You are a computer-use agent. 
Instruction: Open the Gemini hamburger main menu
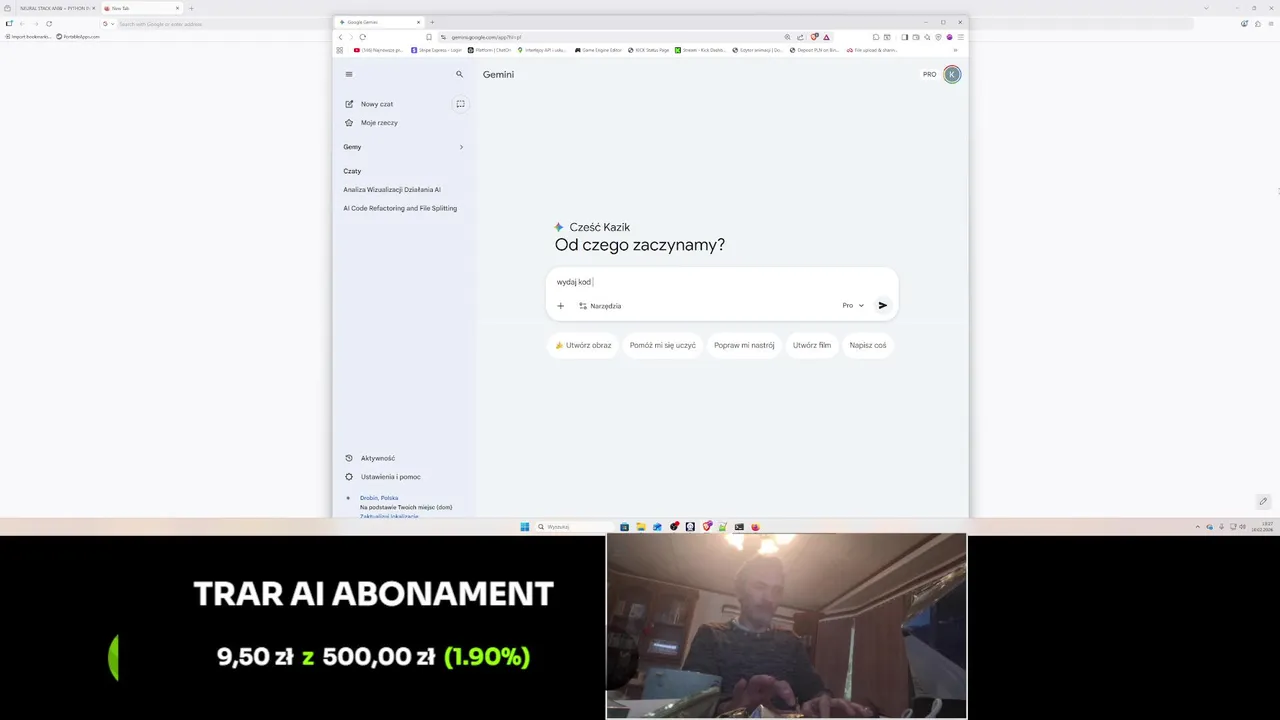(x=349, y=74)
